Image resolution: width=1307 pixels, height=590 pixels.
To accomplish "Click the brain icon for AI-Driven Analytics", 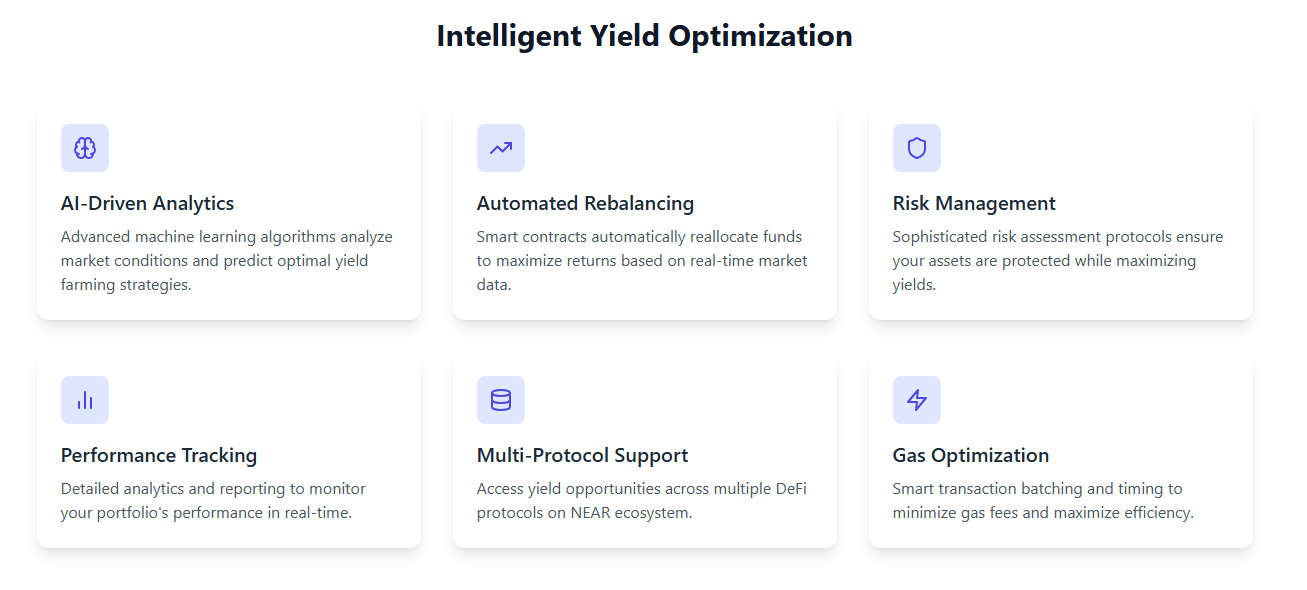I will tap(85, 148).
